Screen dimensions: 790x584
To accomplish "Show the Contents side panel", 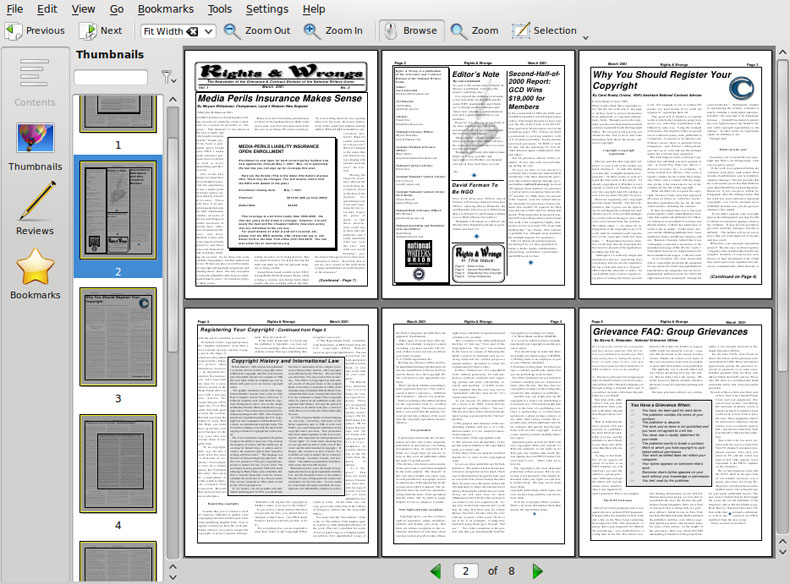I will click(x=35, y=82).
